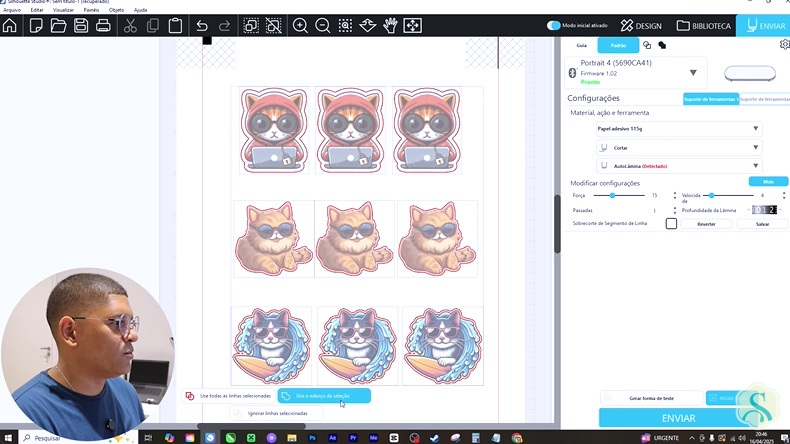Adjust the Força stepper arrows
The width and height of the screenshot is (790, 444).
coord(675,195)
